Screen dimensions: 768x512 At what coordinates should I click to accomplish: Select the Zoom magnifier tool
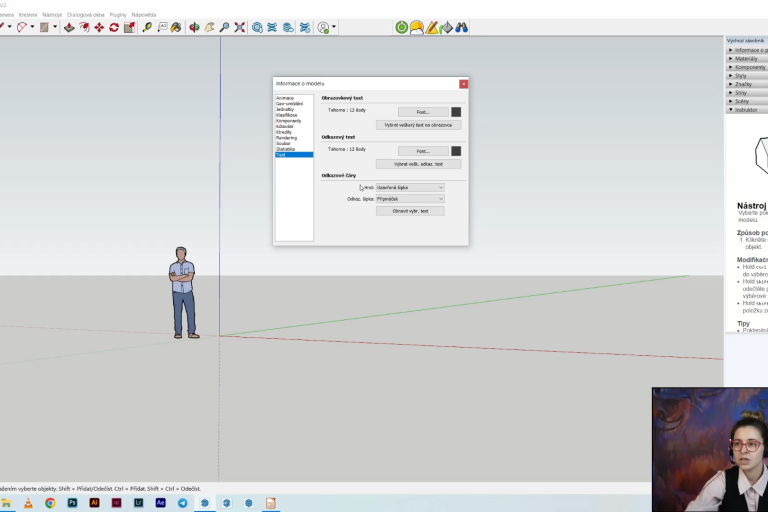point(225,27)
